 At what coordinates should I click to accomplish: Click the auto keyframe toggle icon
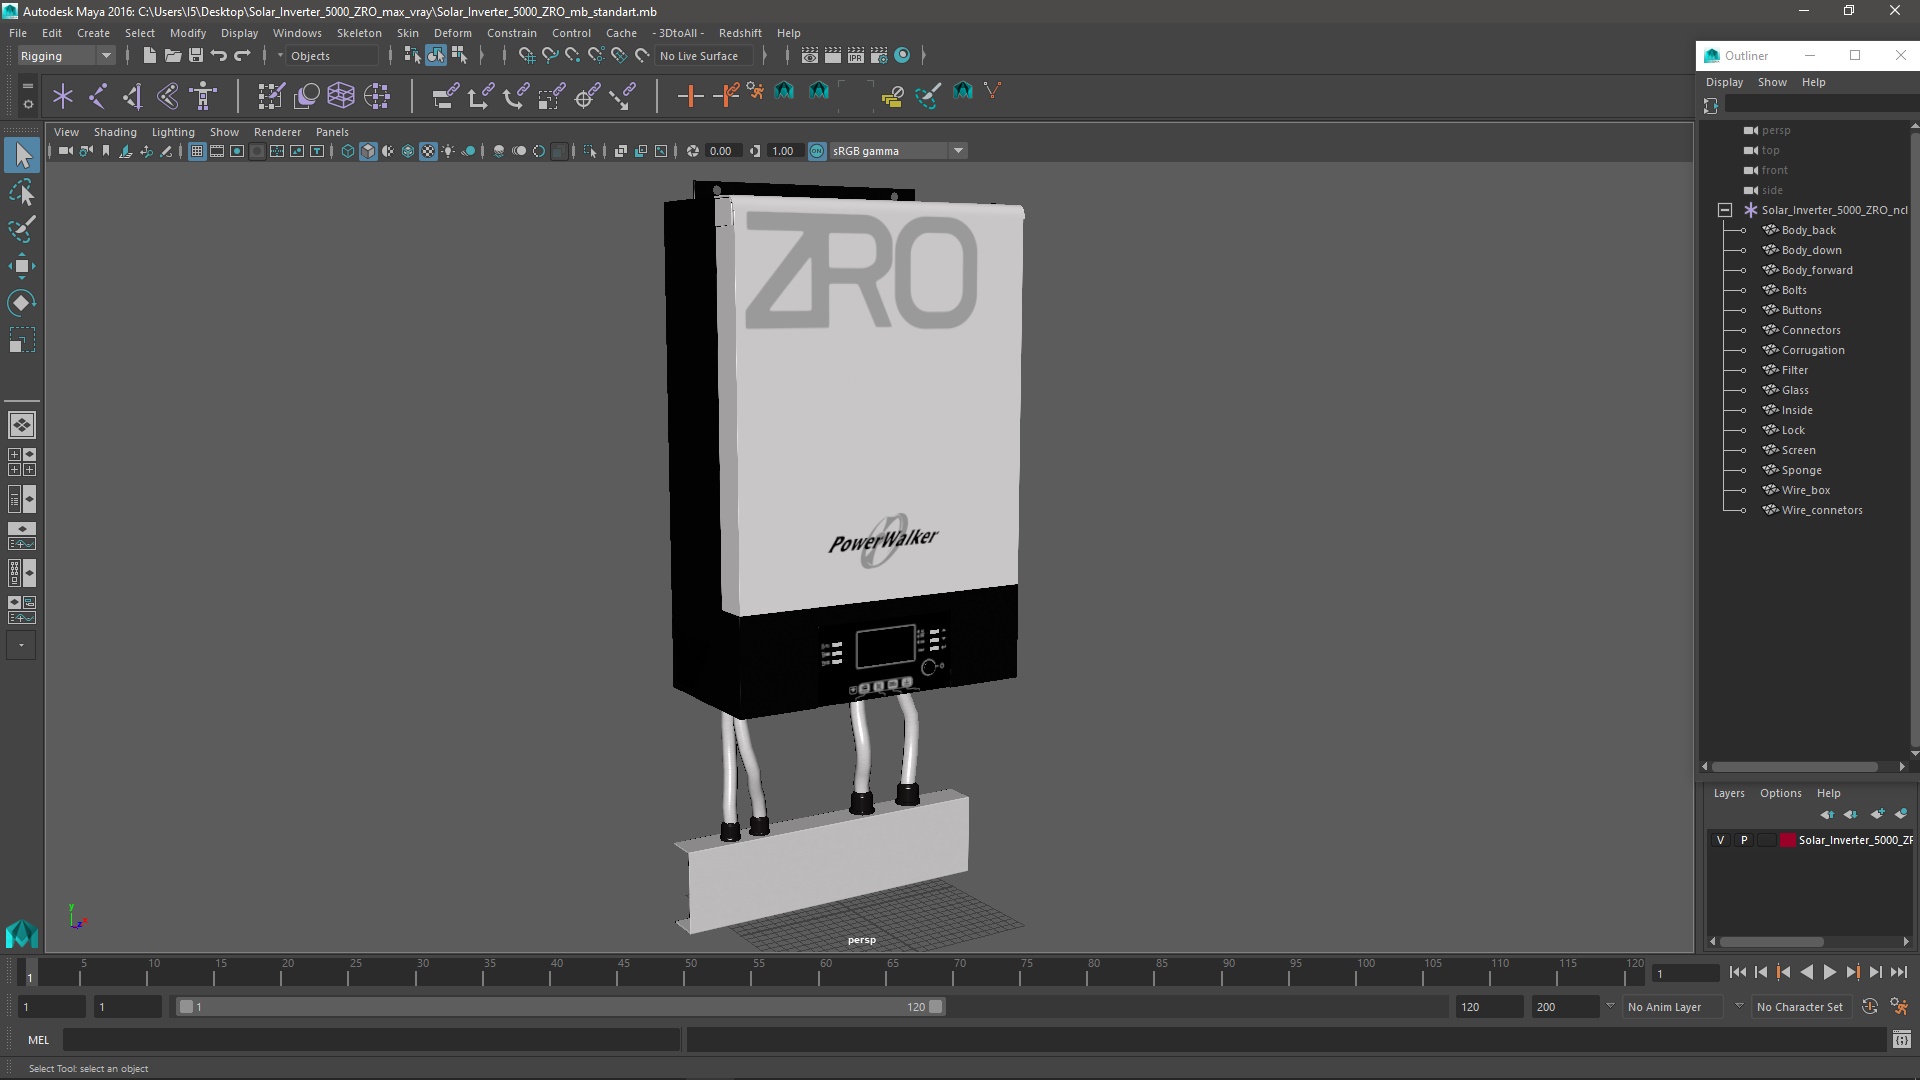(1870, 1007)
